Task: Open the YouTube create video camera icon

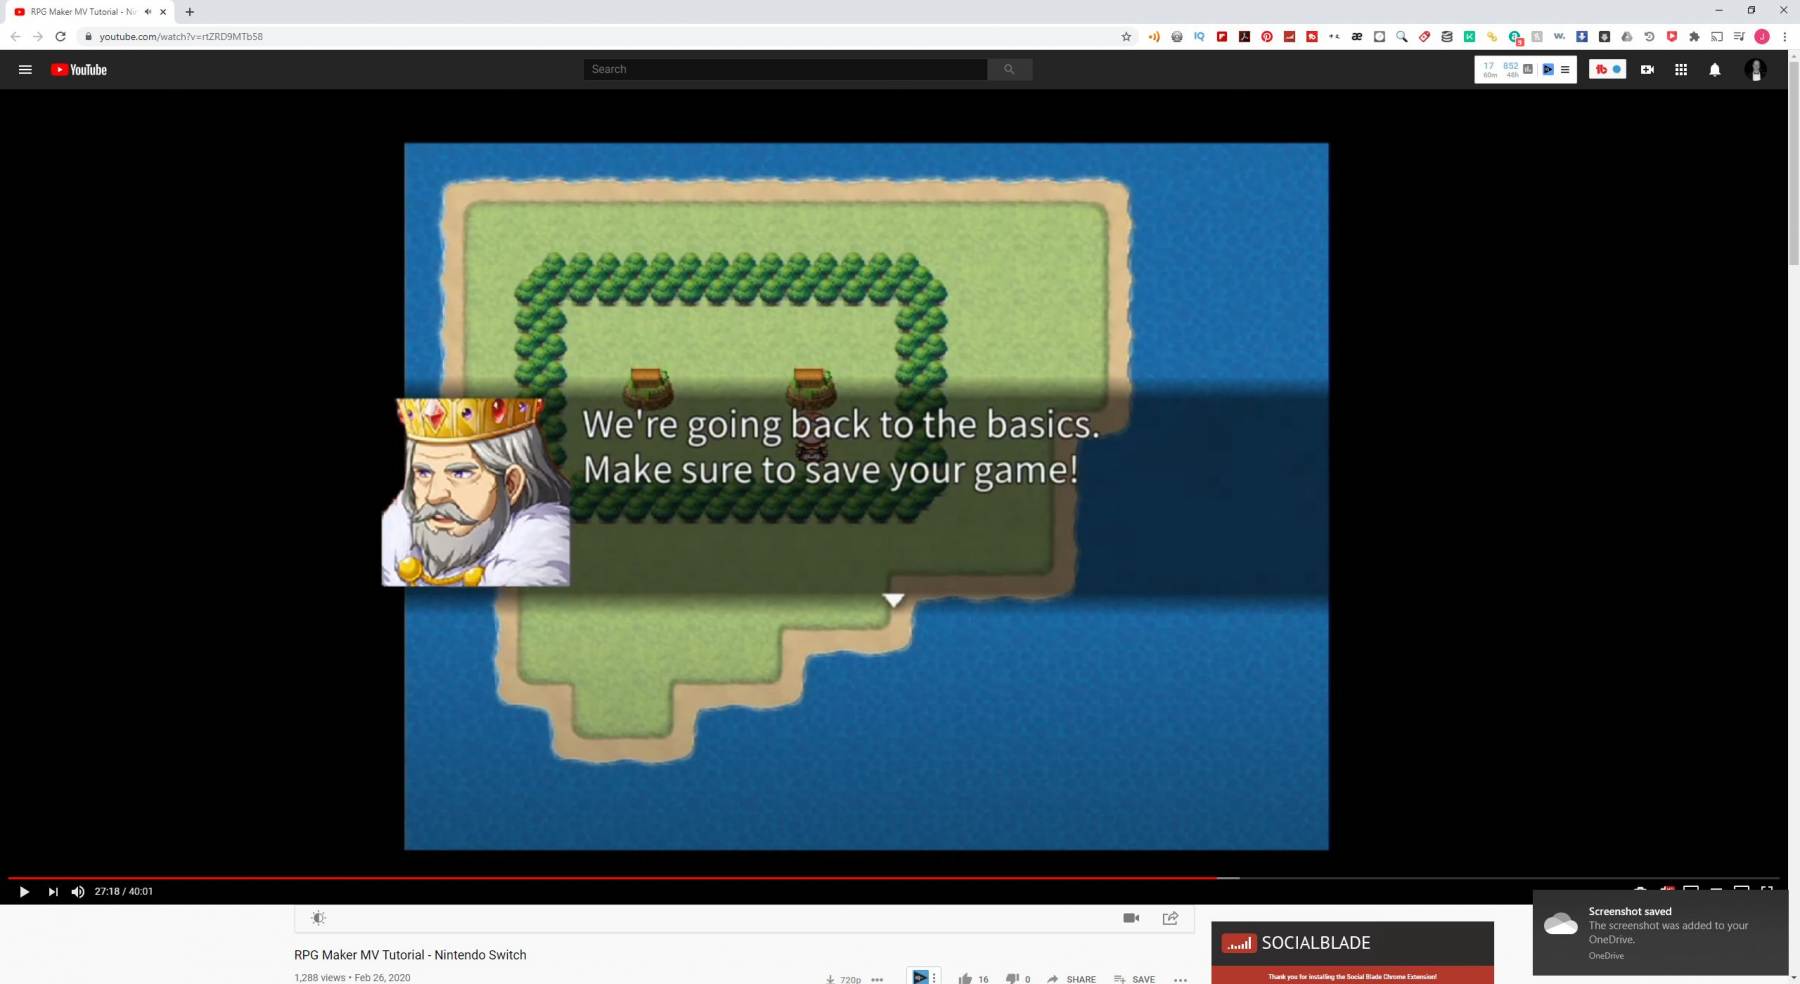Action: click(x=1647, y=69)
